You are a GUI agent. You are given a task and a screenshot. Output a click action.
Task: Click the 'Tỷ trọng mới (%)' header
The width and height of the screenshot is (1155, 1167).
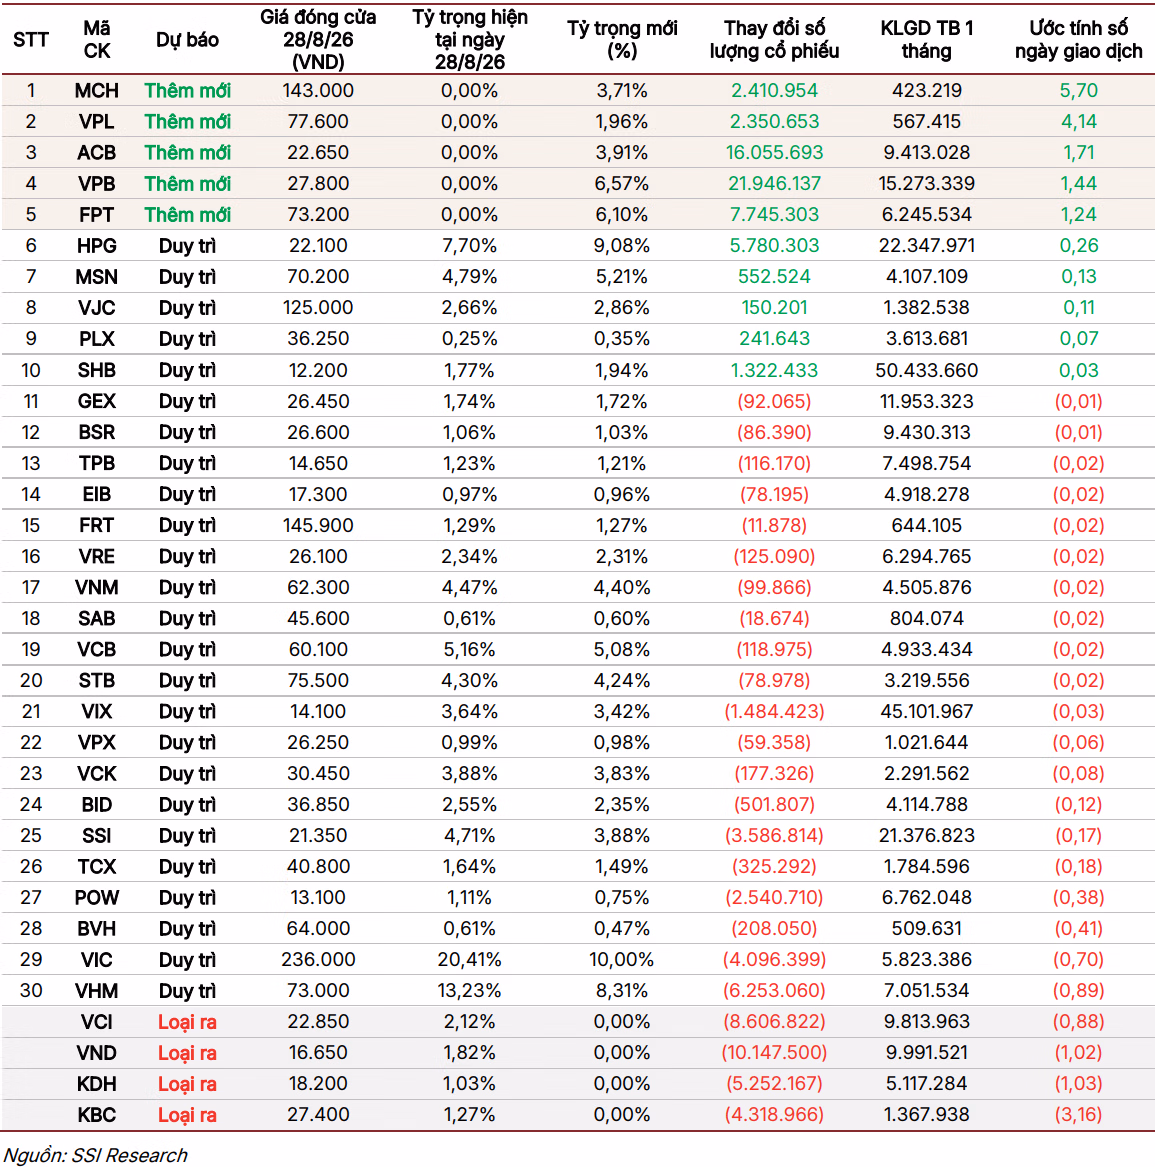click(x=622, y=39)
